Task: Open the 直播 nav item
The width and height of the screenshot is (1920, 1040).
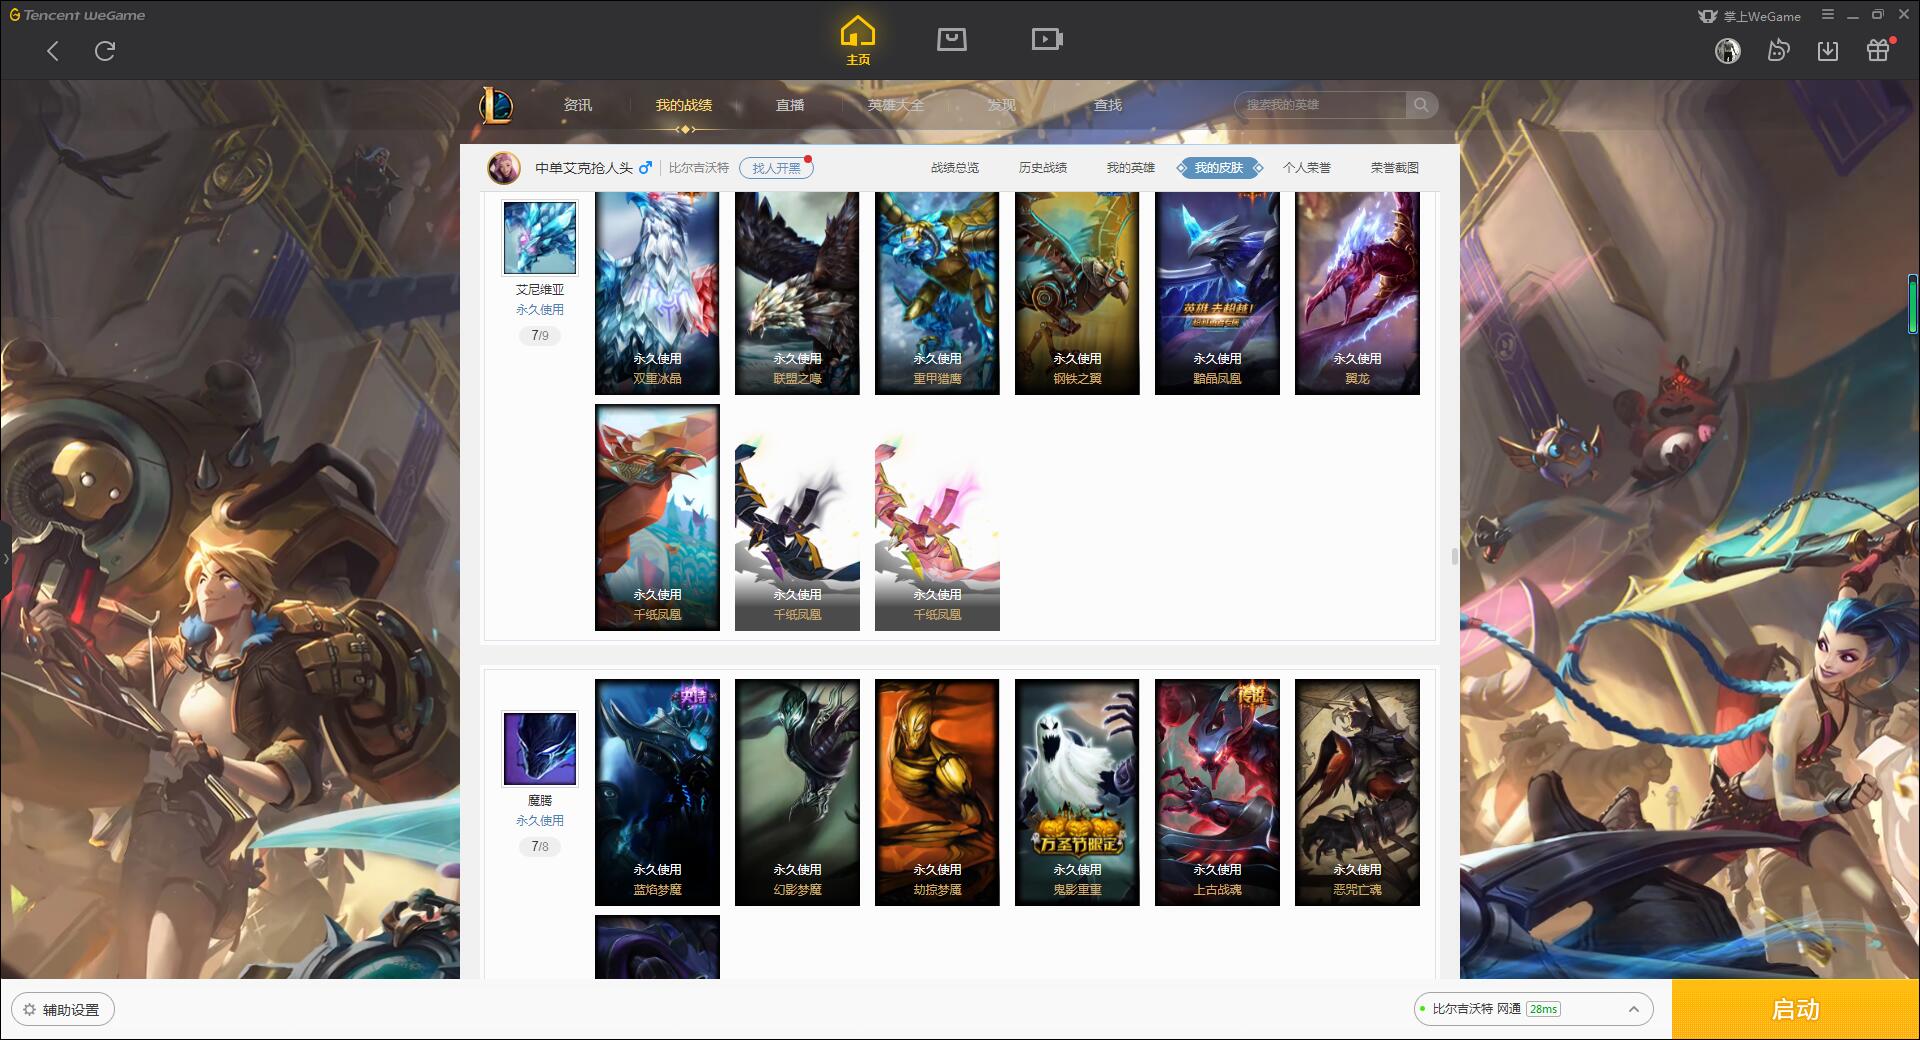Action: click(x=790, y=105)
